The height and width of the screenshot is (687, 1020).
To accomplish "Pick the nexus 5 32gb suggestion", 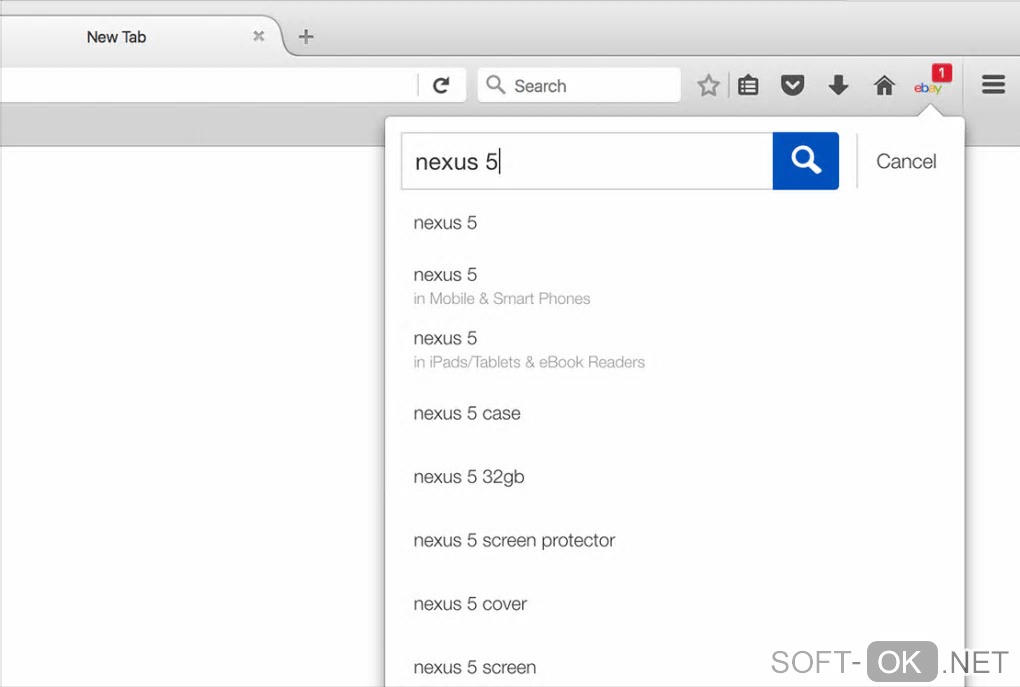I will (x=469, y=477).
